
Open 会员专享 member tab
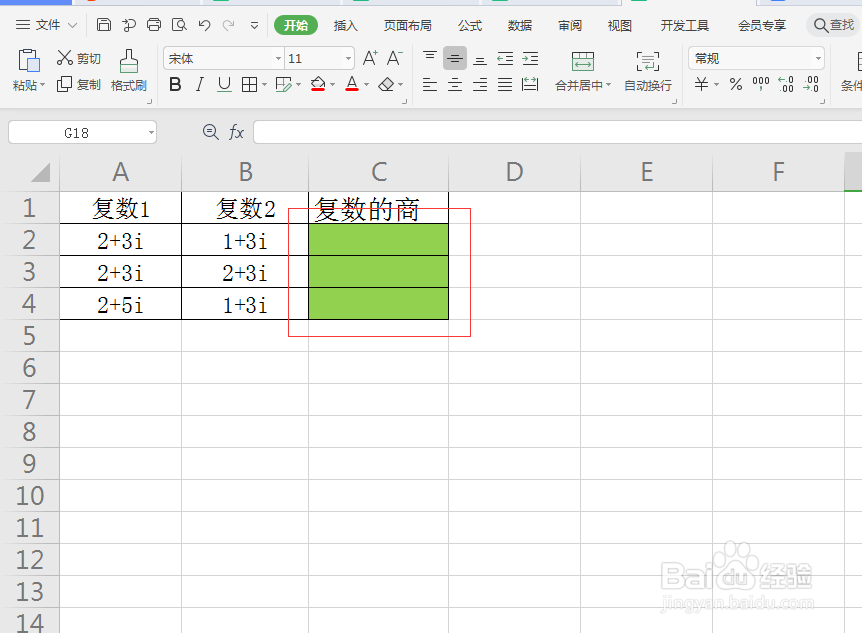pos(761,25)
